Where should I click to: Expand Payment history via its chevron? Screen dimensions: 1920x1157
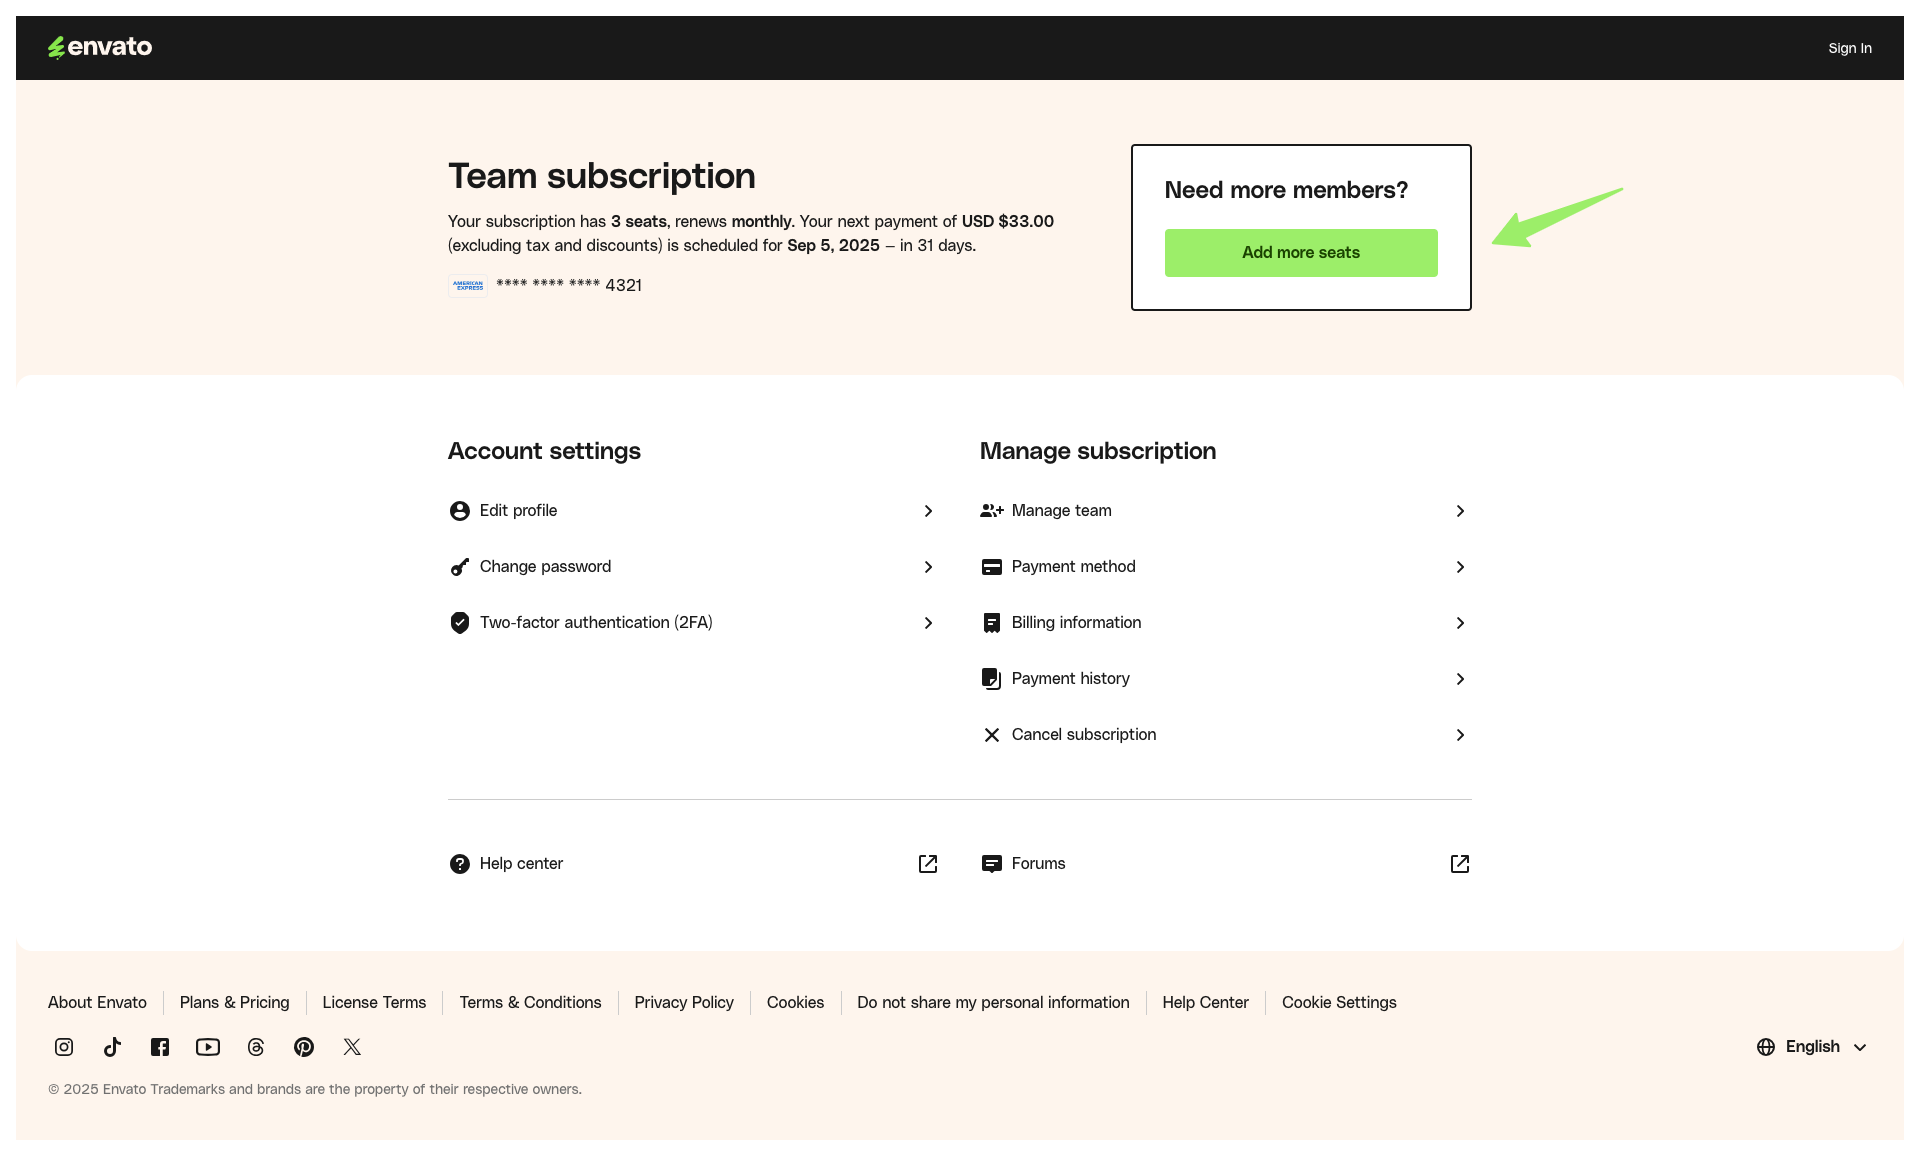click(1460, 679)
